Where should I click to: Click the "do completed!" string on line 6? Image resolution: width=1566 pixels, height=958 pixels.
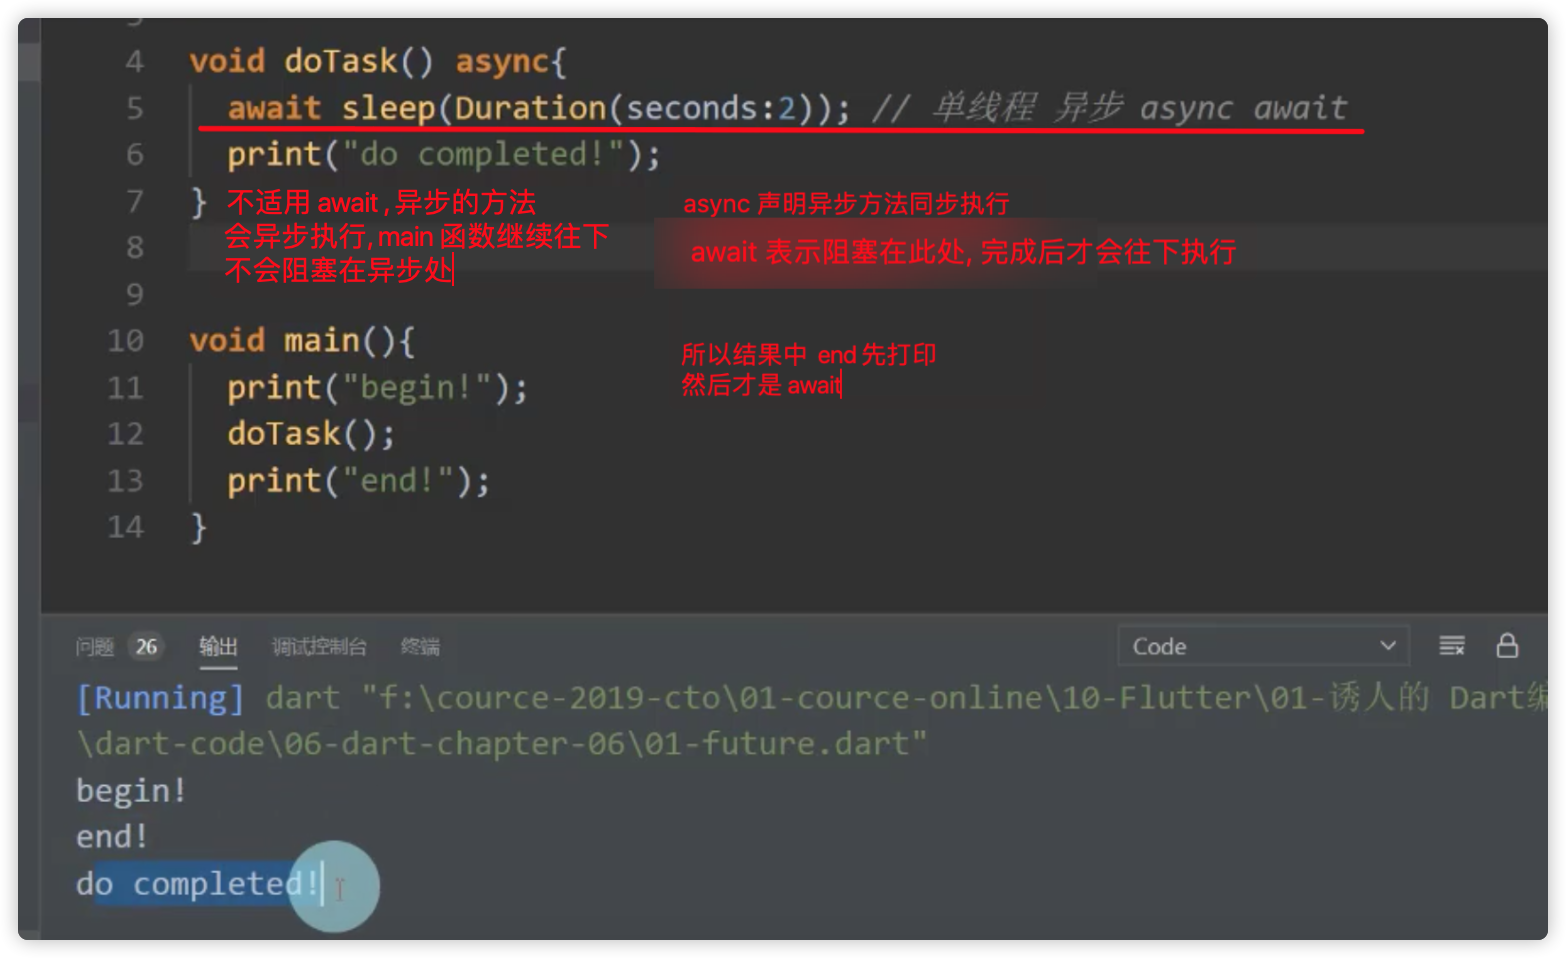click(484, 155)
